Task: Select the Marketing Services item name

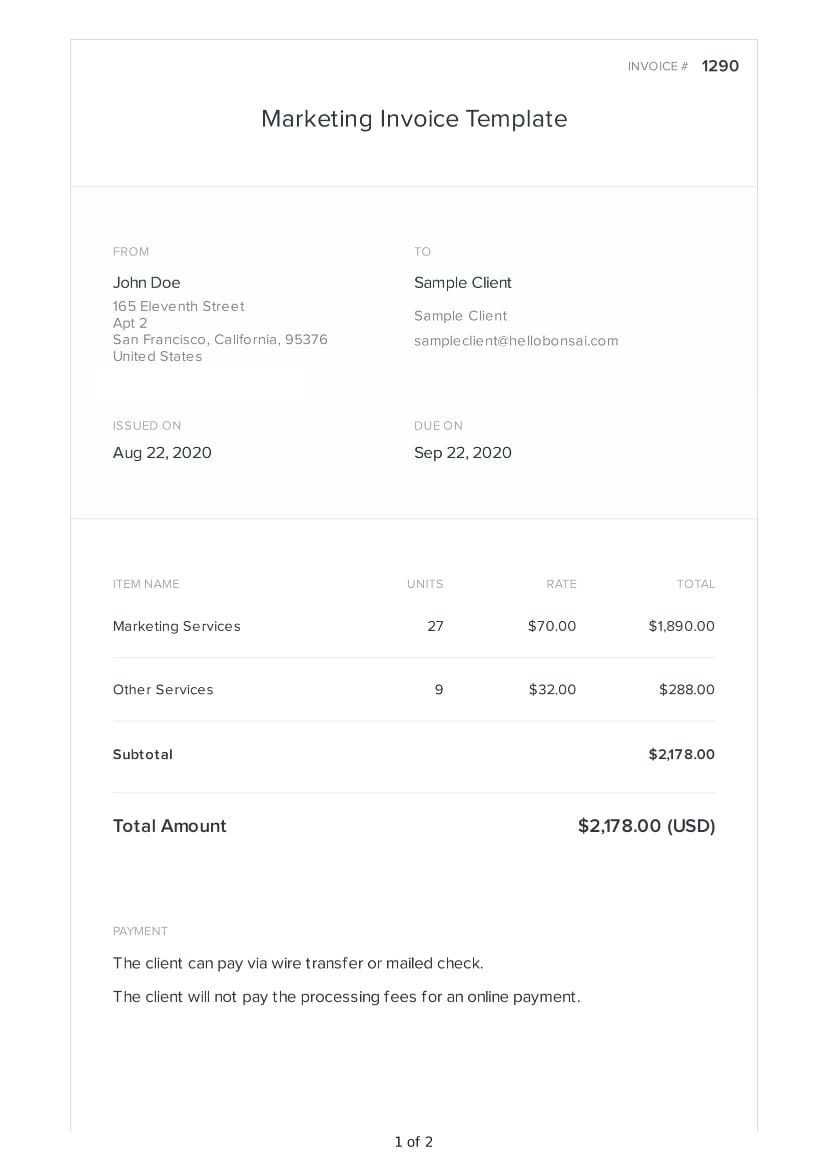Action: coord(177,626)
